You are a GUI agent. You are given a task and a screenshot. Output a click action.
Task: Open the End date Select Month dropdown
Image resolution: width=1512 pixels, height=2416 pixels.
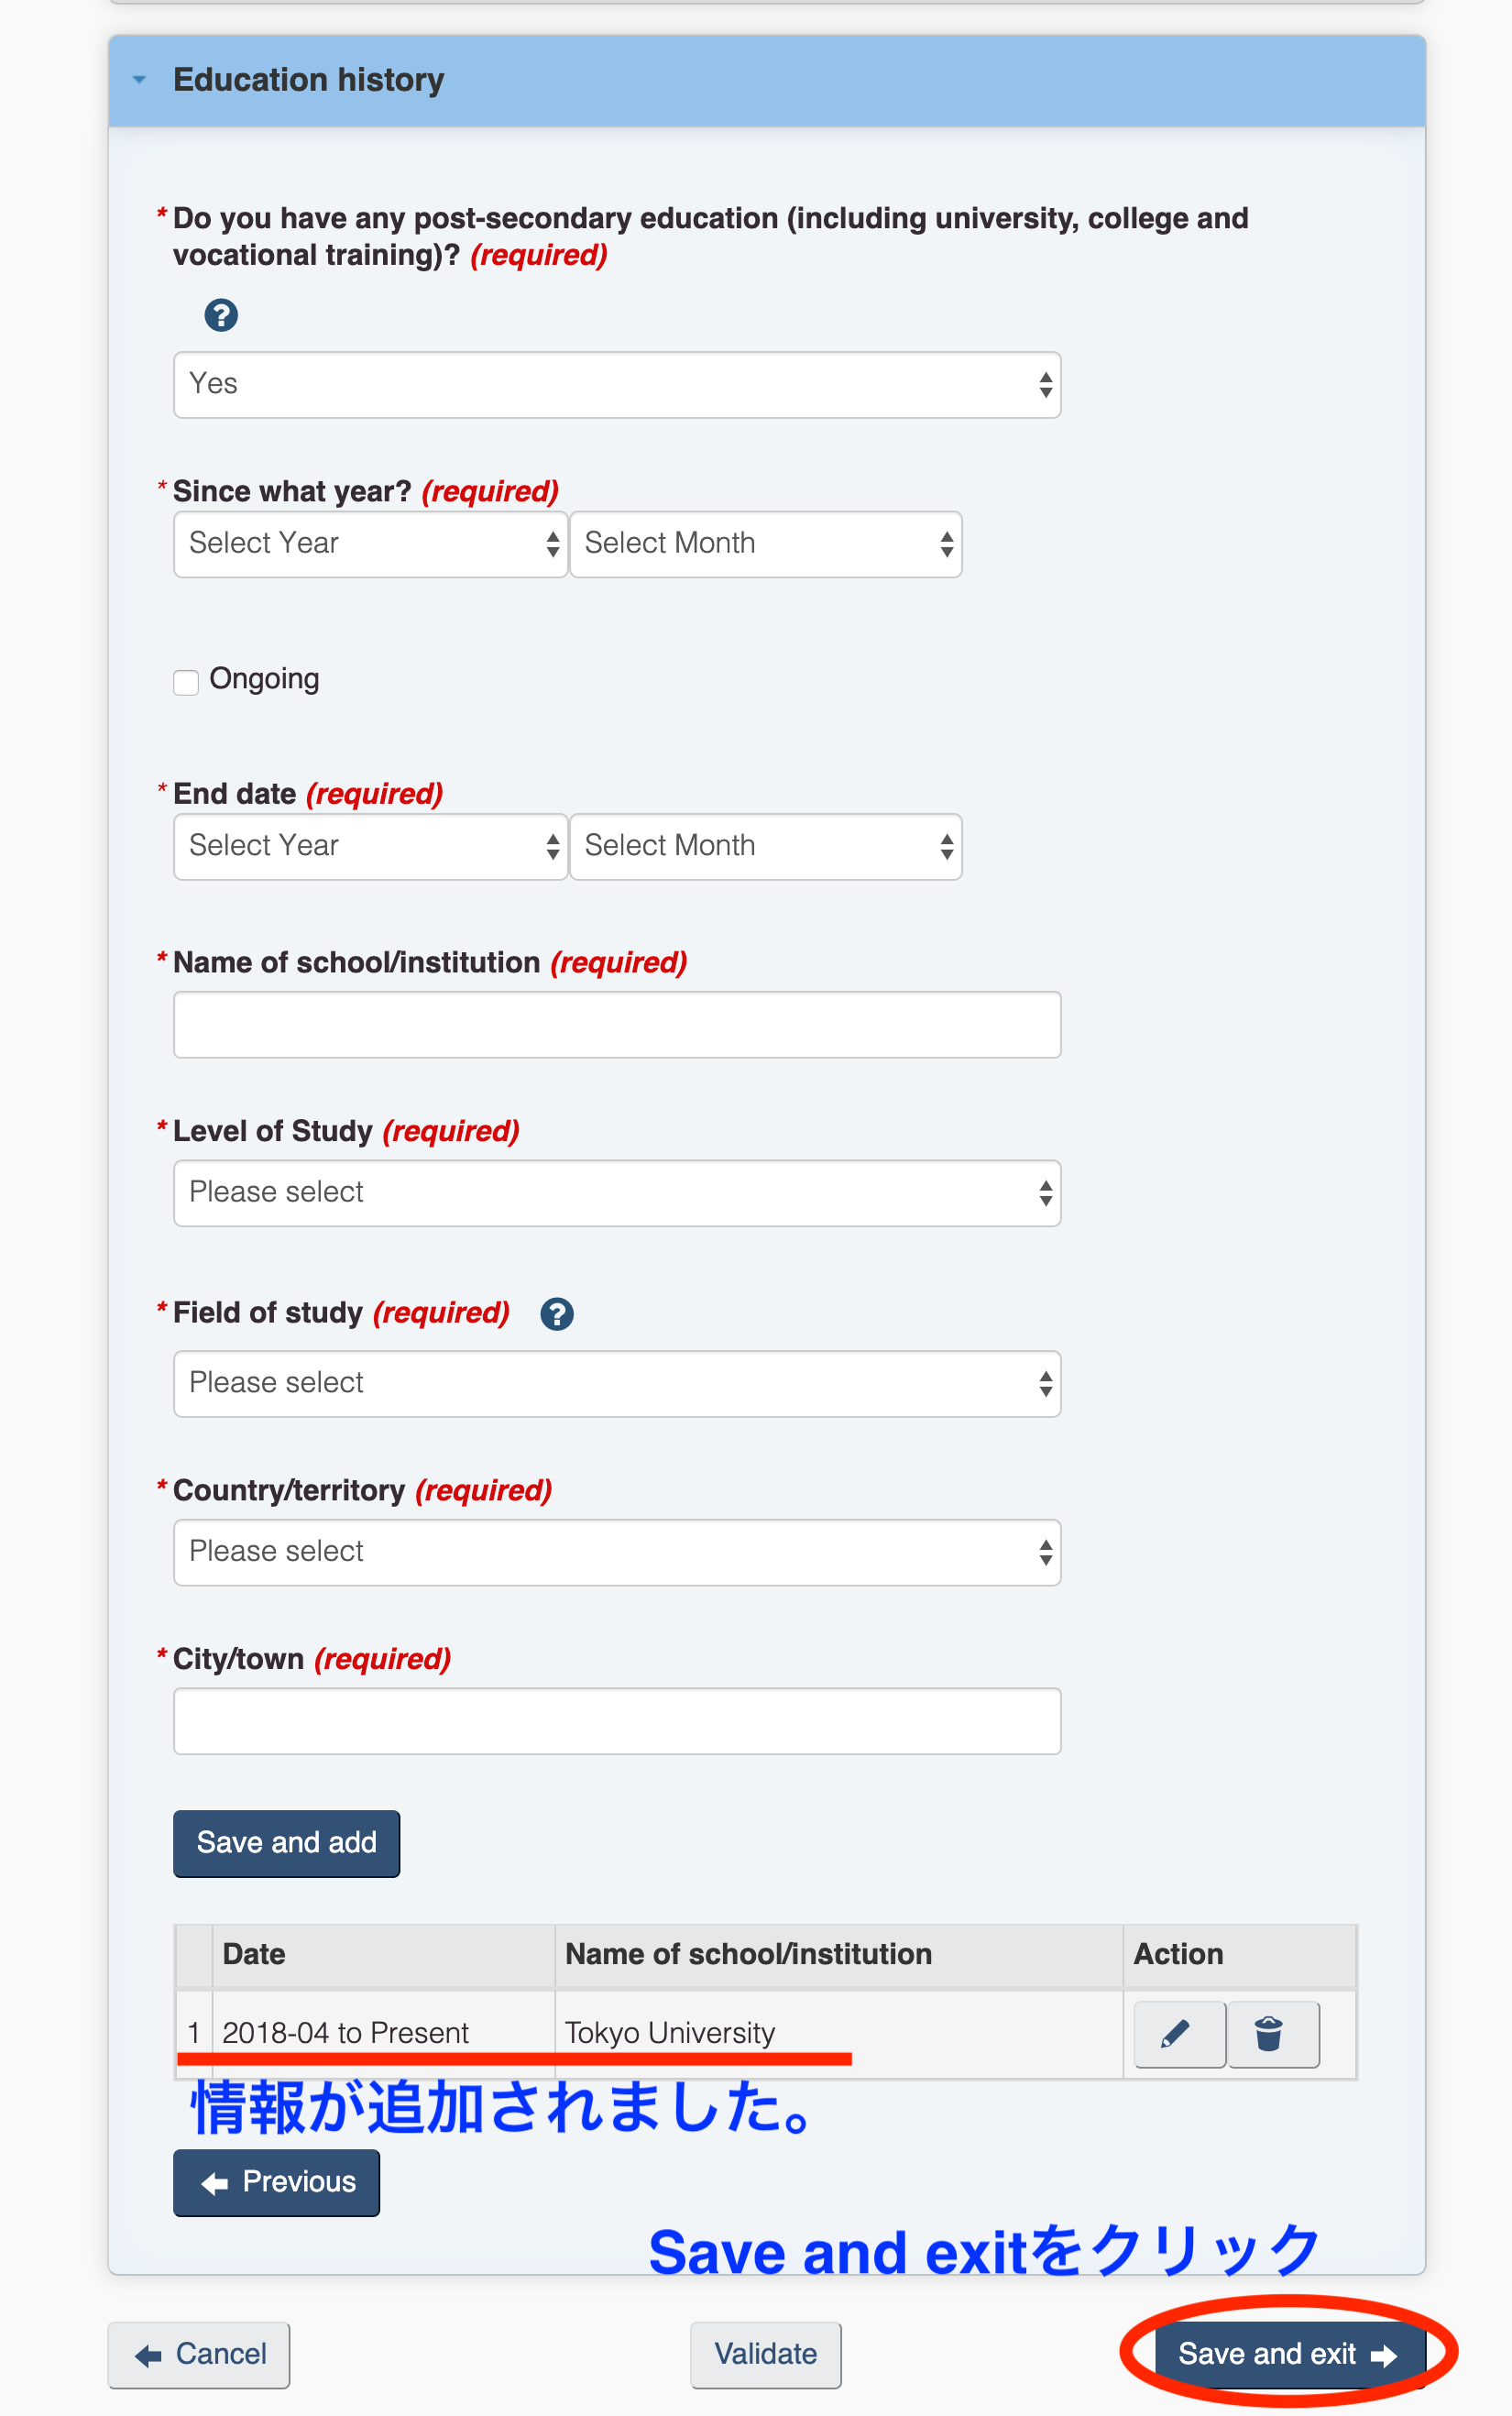point(765,847)
